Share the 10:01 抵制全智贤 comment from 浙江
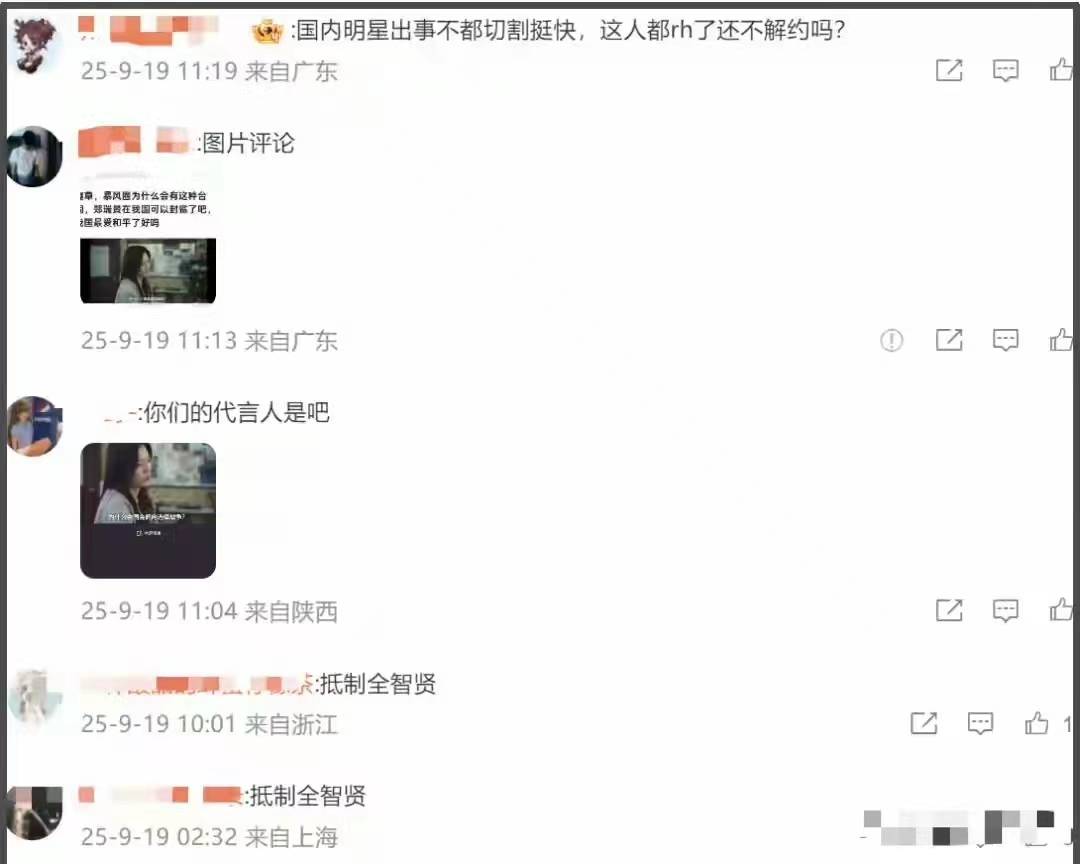The height and width of the screenshot is (864, 1080). pos(924,723)
